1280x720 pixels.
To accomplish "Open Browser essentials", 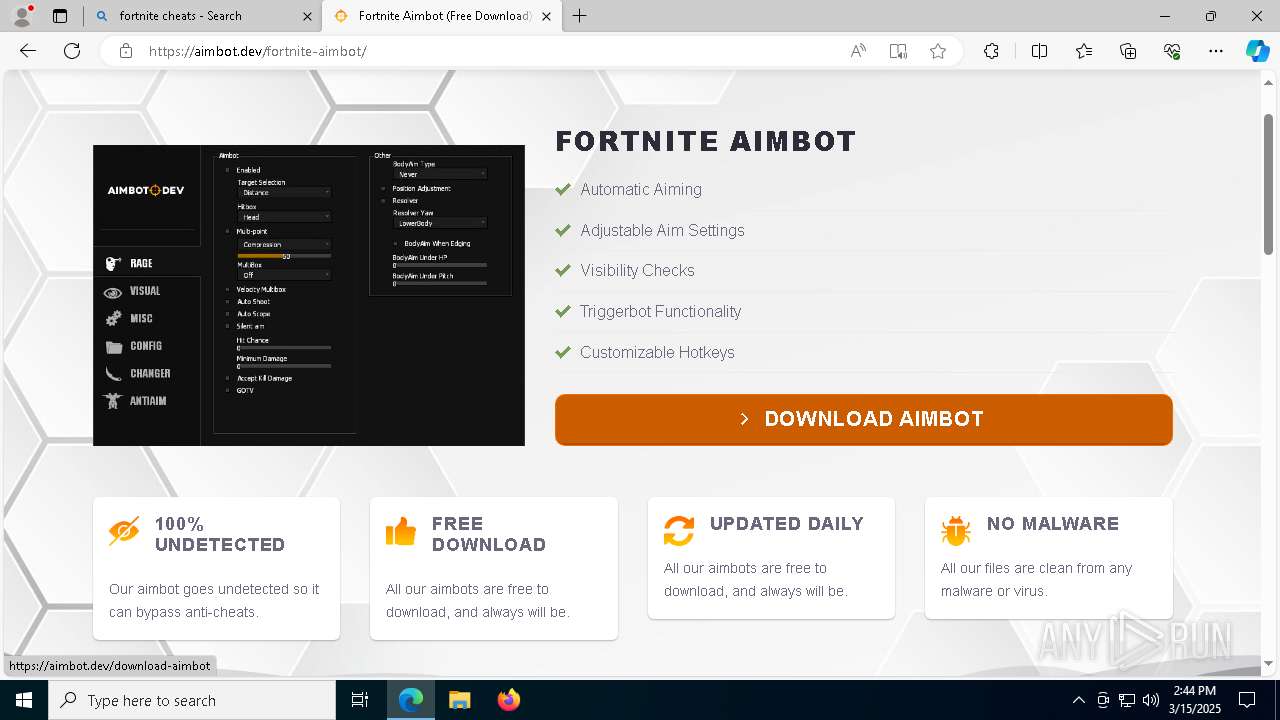I will coord(1172,51).
